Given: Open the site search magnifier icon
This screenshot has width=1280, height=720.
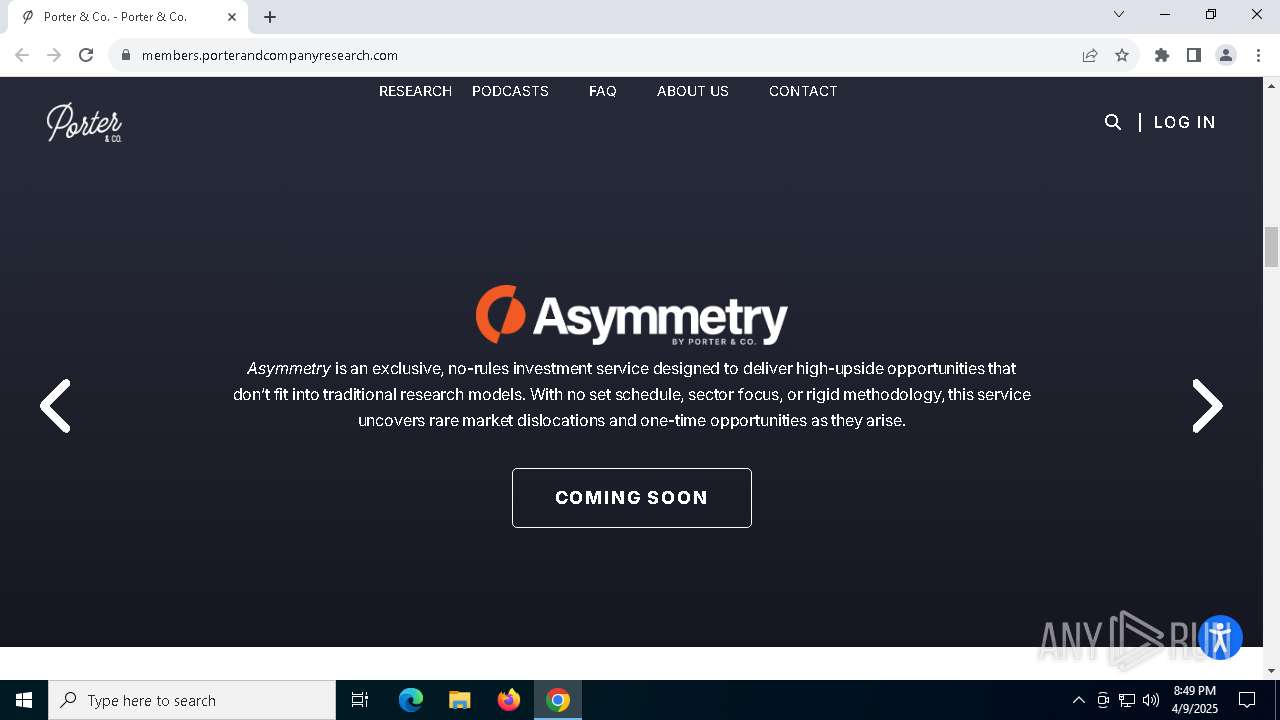Looking at the screenshot, I should pos(1113,122).
